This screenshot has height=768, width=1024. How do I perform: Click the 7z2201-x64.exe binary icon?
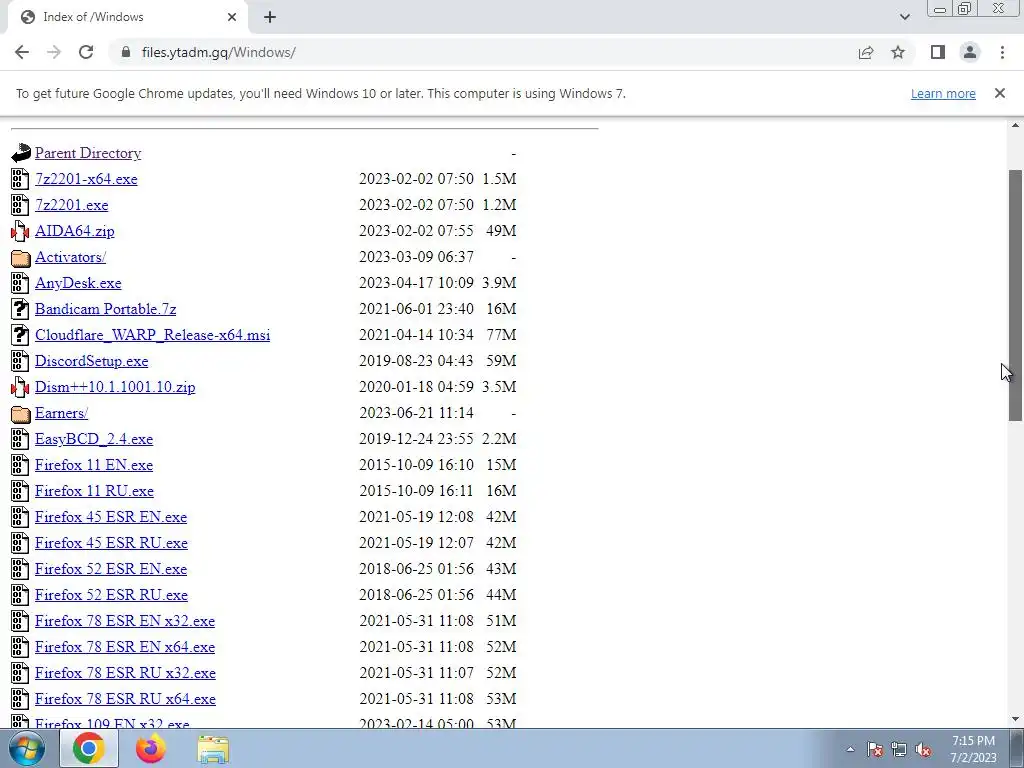click(20, 179)
